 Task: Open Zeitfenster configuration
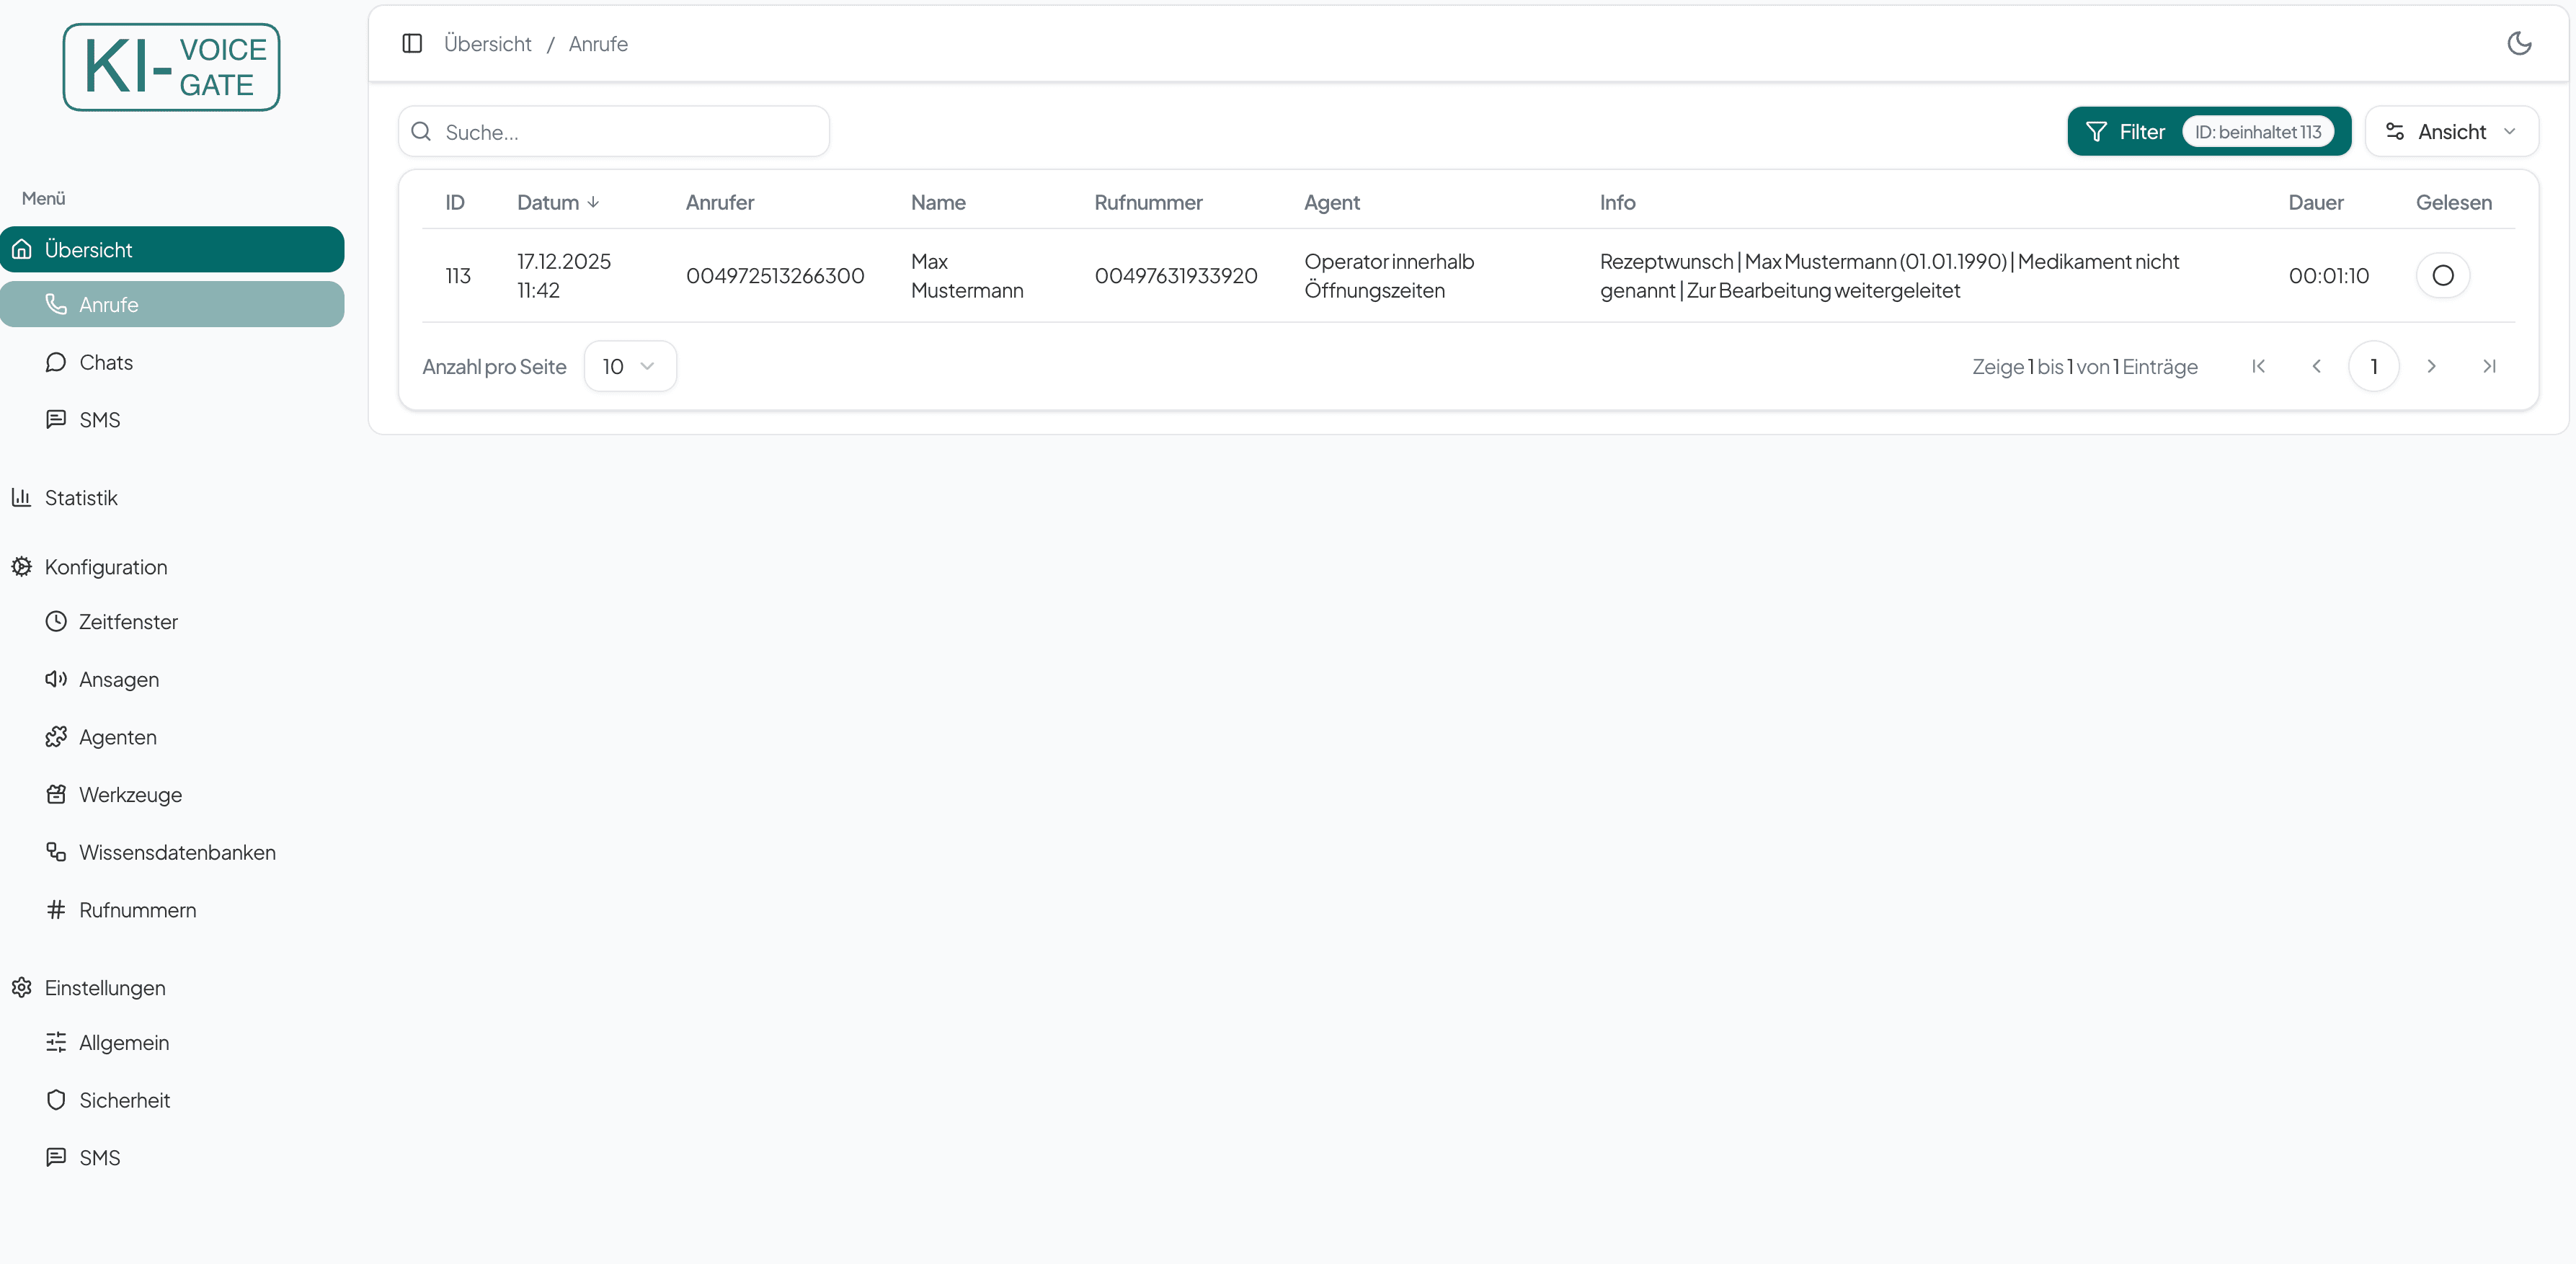[x=127, y=622]
